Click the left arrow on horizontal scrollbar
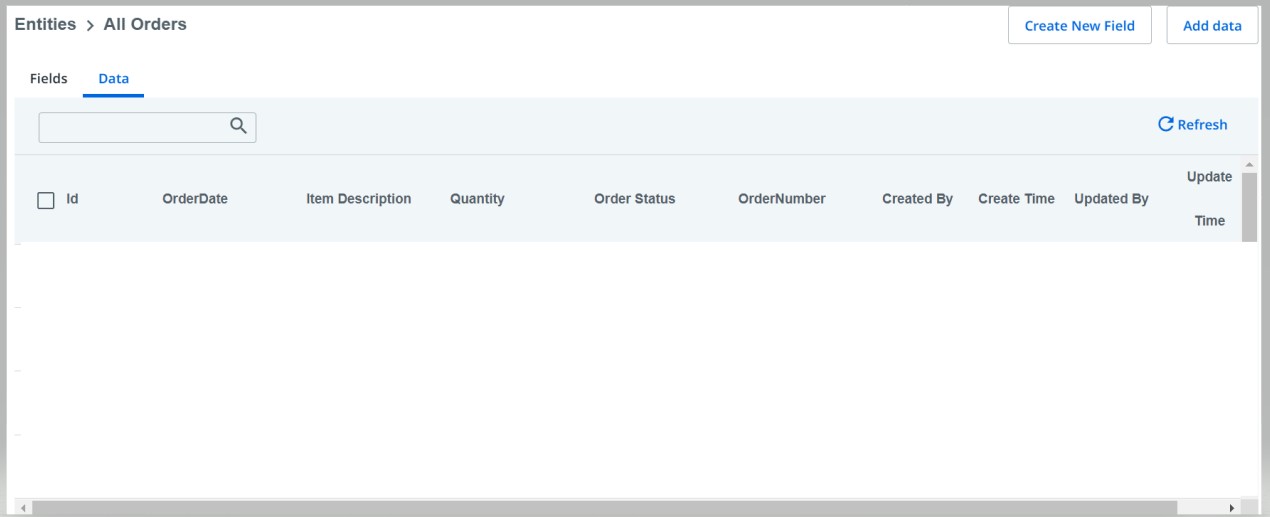 (25, 508)
